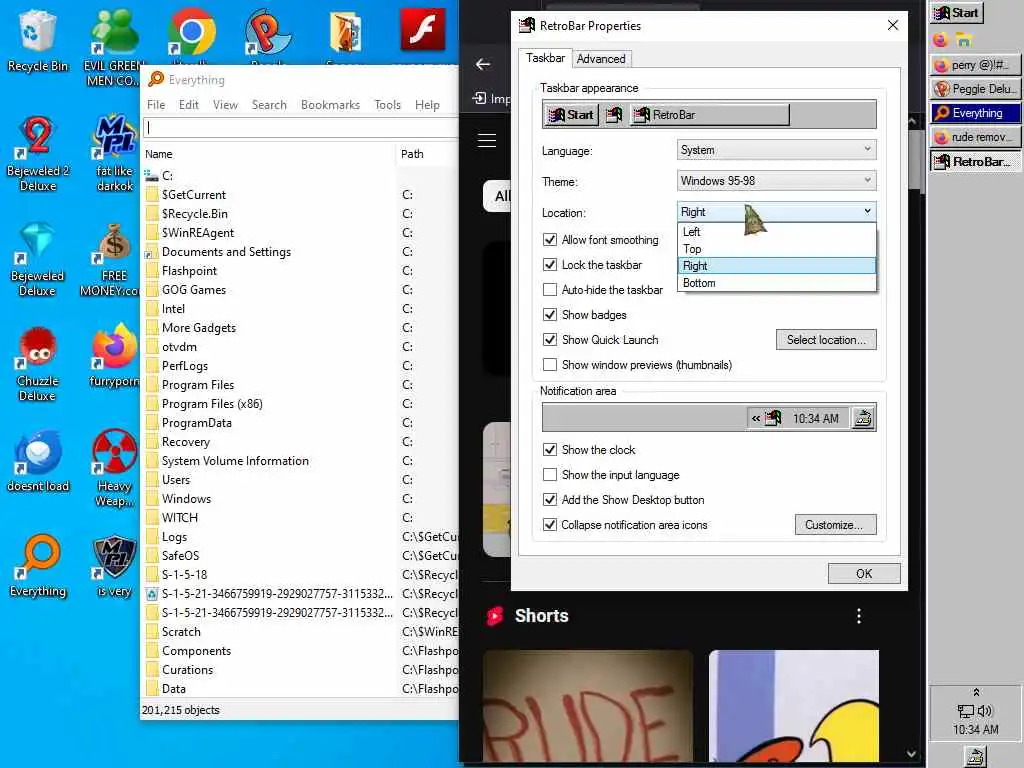The image size is (1024, 768).
Task: Open the doesnt load Thunderbird icon
Action: [37, 460]
